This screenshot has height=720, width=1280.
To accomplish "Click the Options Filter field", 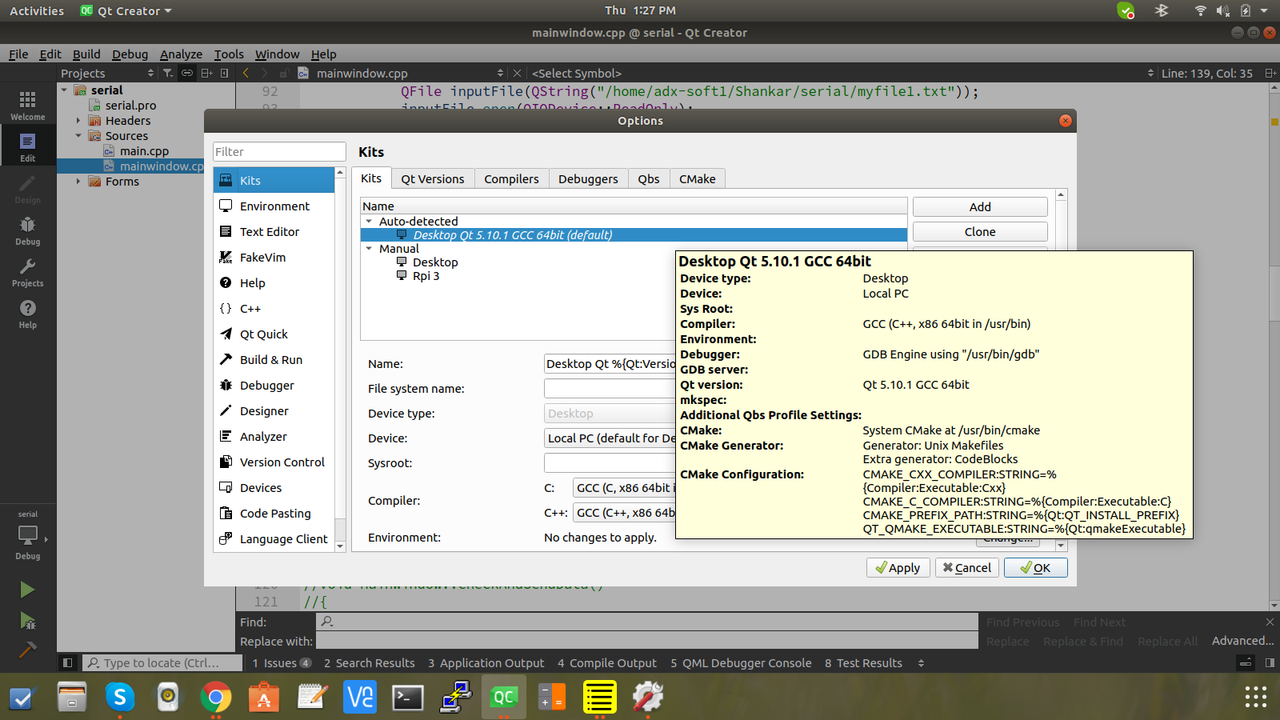I will click(279, 152).
